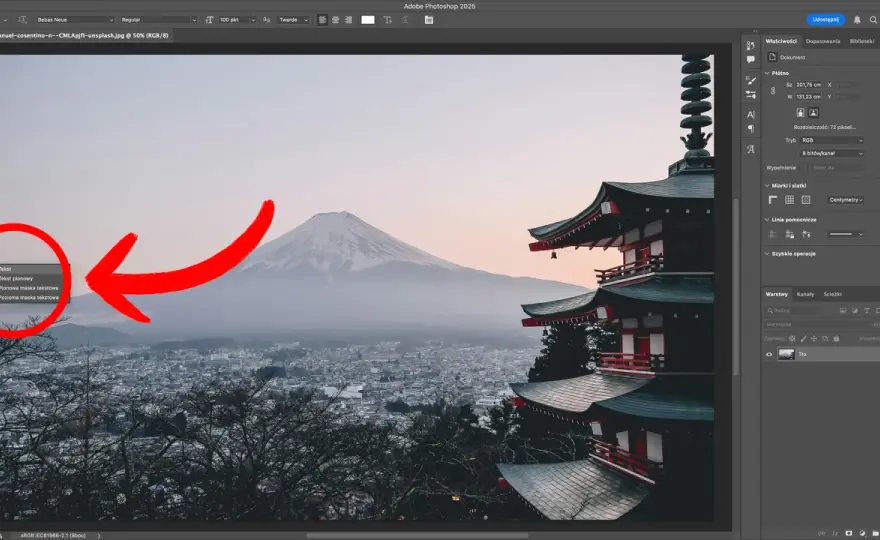
Task: Open the Brushes panel icon in dock
Action: click(x=750, y=80)
